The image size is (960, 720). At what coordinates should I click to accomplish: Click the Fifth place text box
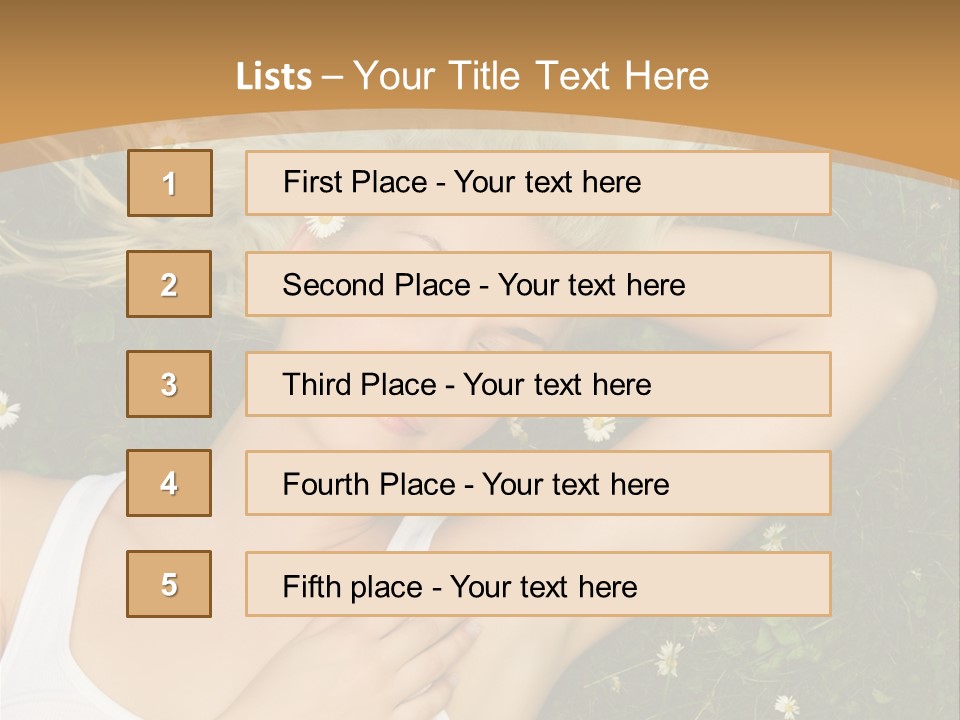click(x=538, y=585)
